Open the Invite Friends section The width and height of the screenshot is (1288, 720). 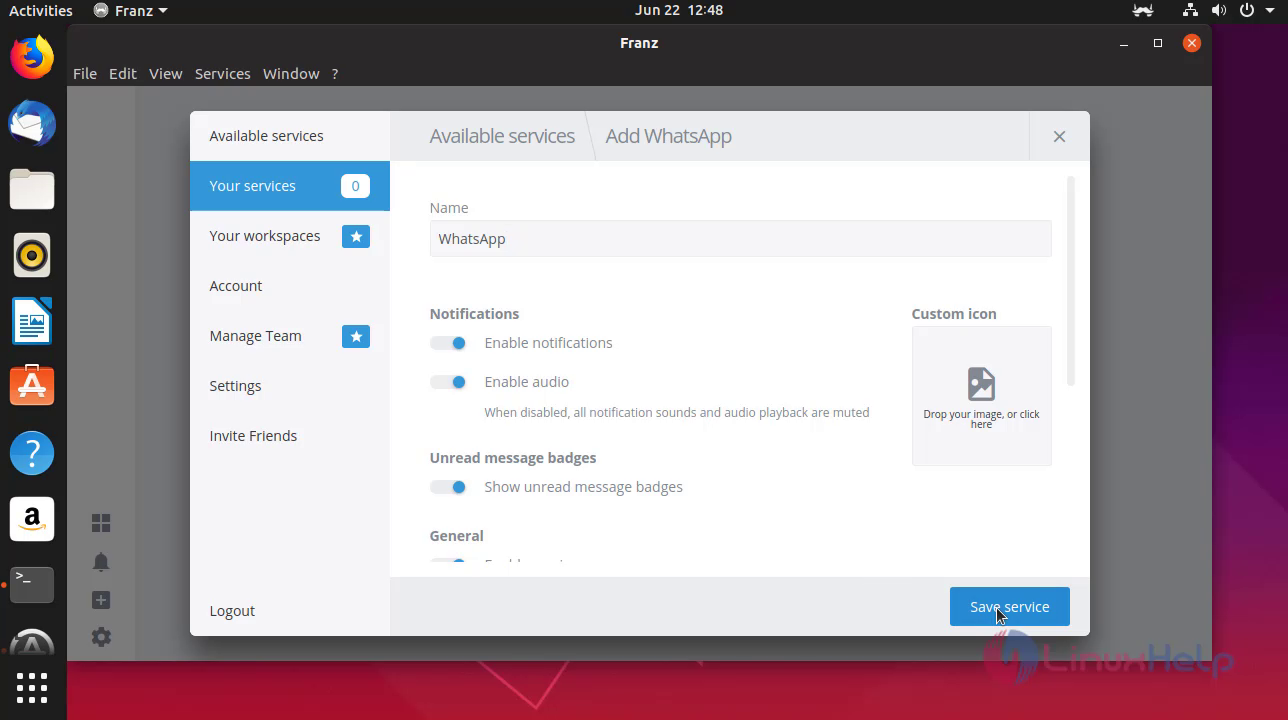(290, 436)
